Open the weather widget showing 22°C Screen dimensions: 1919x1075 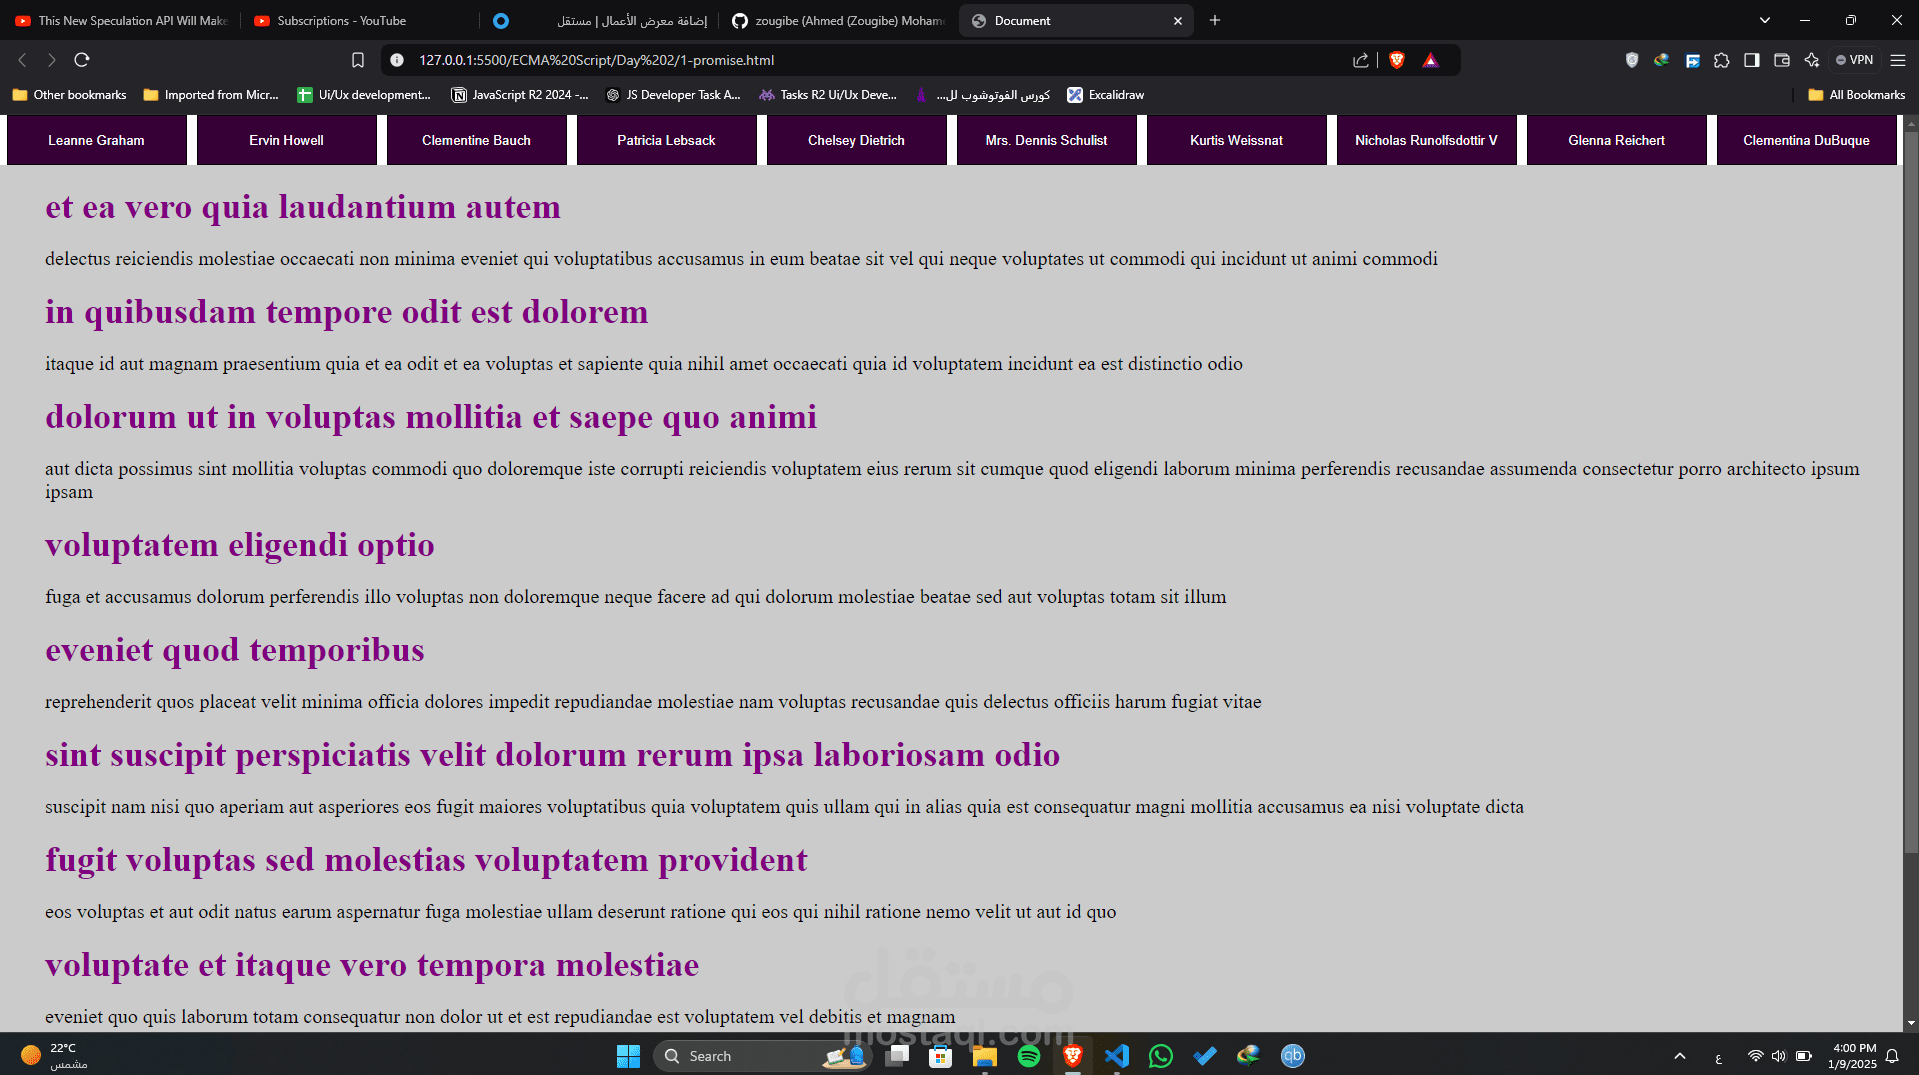coord(55,1056)
